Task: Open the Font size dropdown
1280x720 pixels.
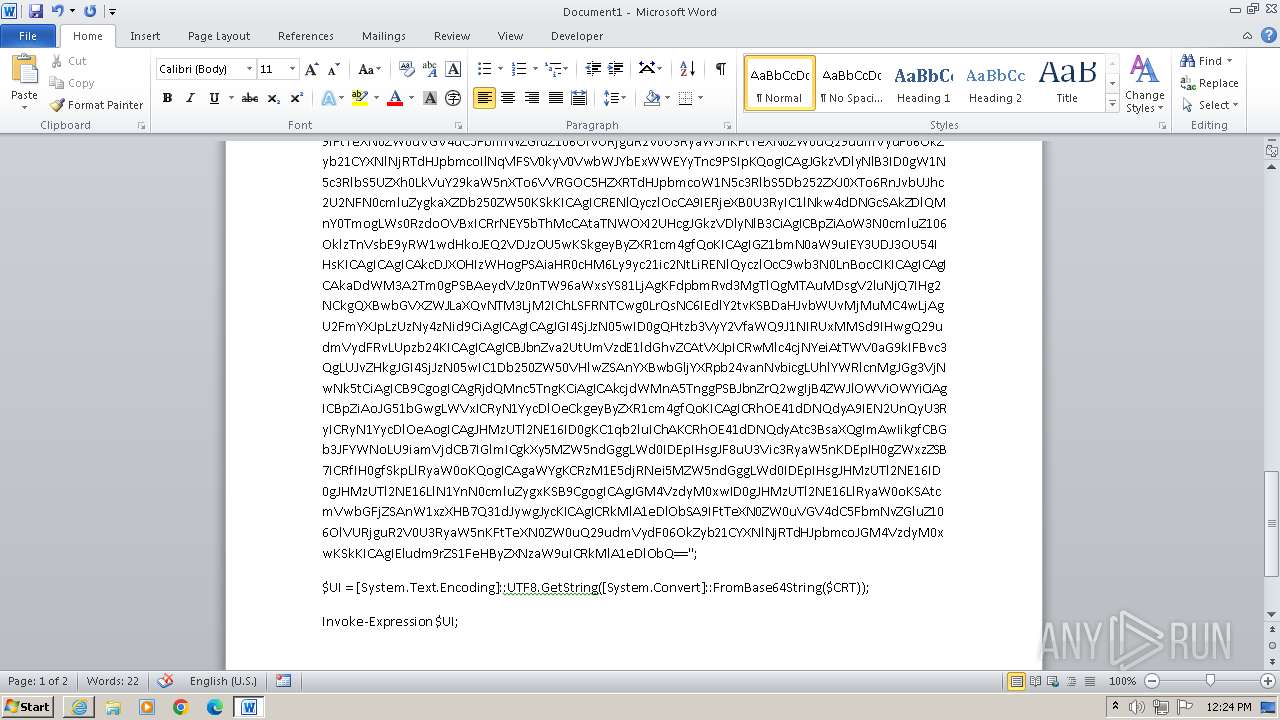Action: point(292,69)
